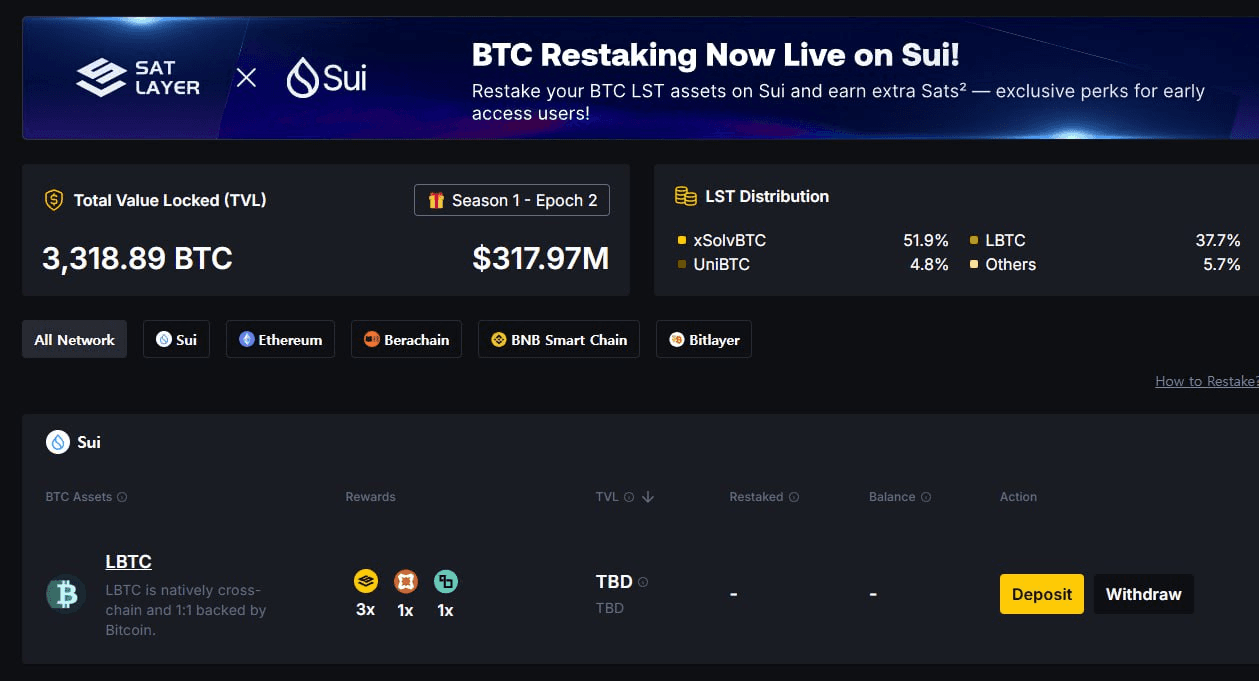The height and width of the screenshot is (681, 1259).
Task: Open the How to Restake link
Action: (1207, 381)
